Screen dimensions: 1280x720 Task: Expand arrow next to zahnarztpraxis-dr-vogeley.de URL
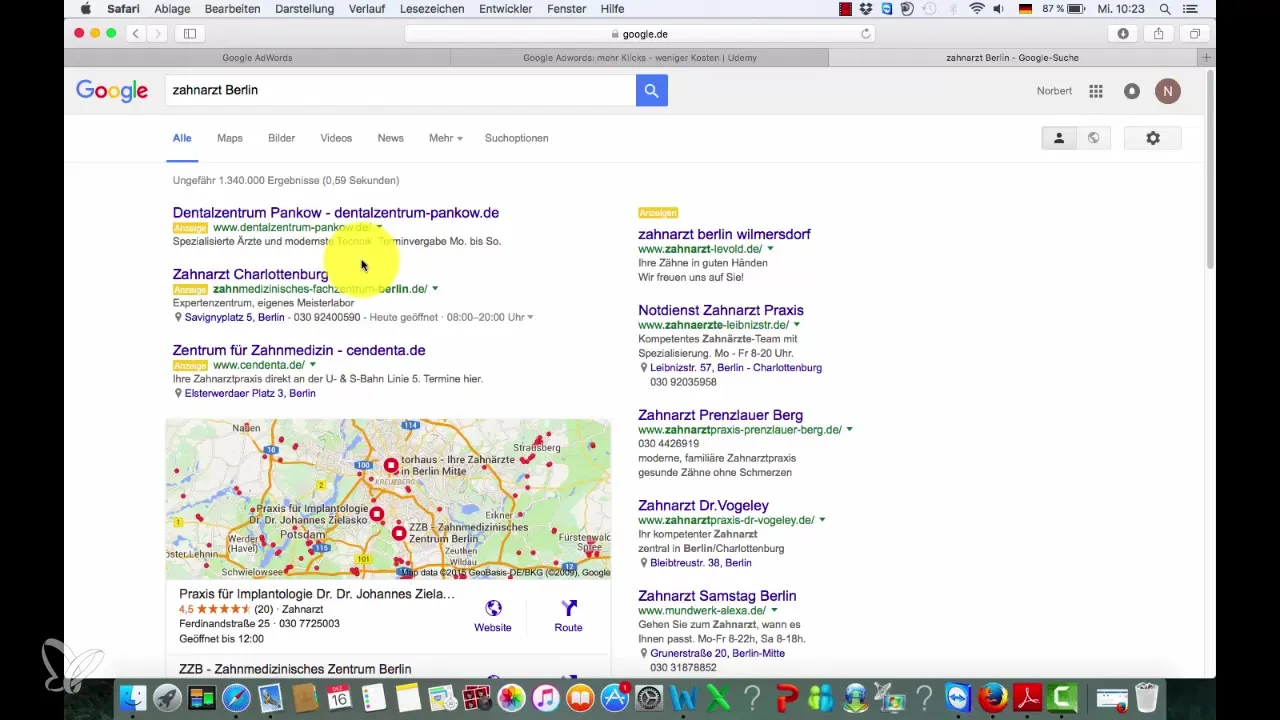[823, 520]
